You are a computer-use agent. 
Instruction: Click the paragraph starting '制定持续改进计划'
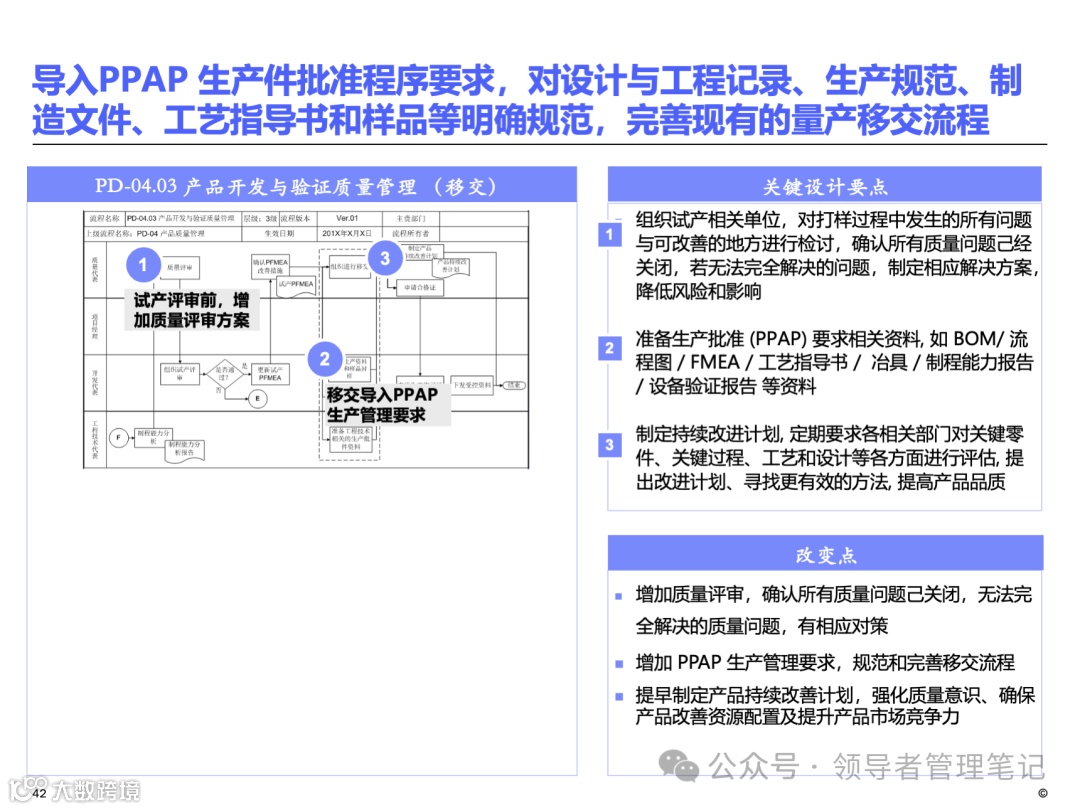tap(829, 458)
